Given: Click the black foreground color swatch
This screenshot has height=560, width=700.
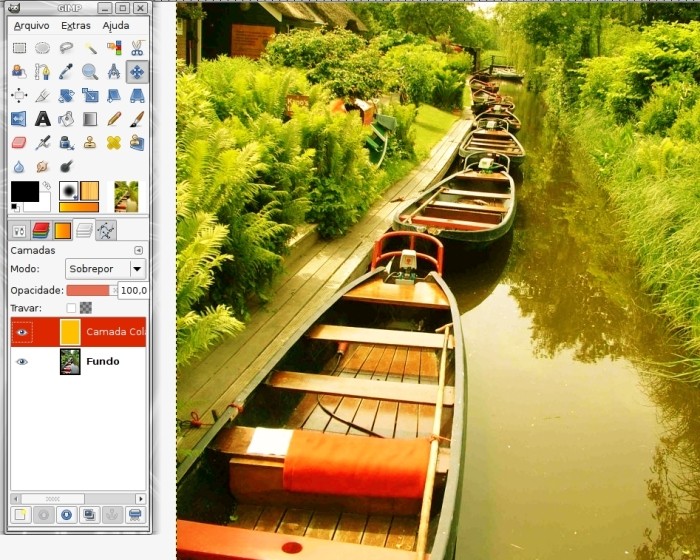Looking at the screenshot, I should tap(25, 192).
